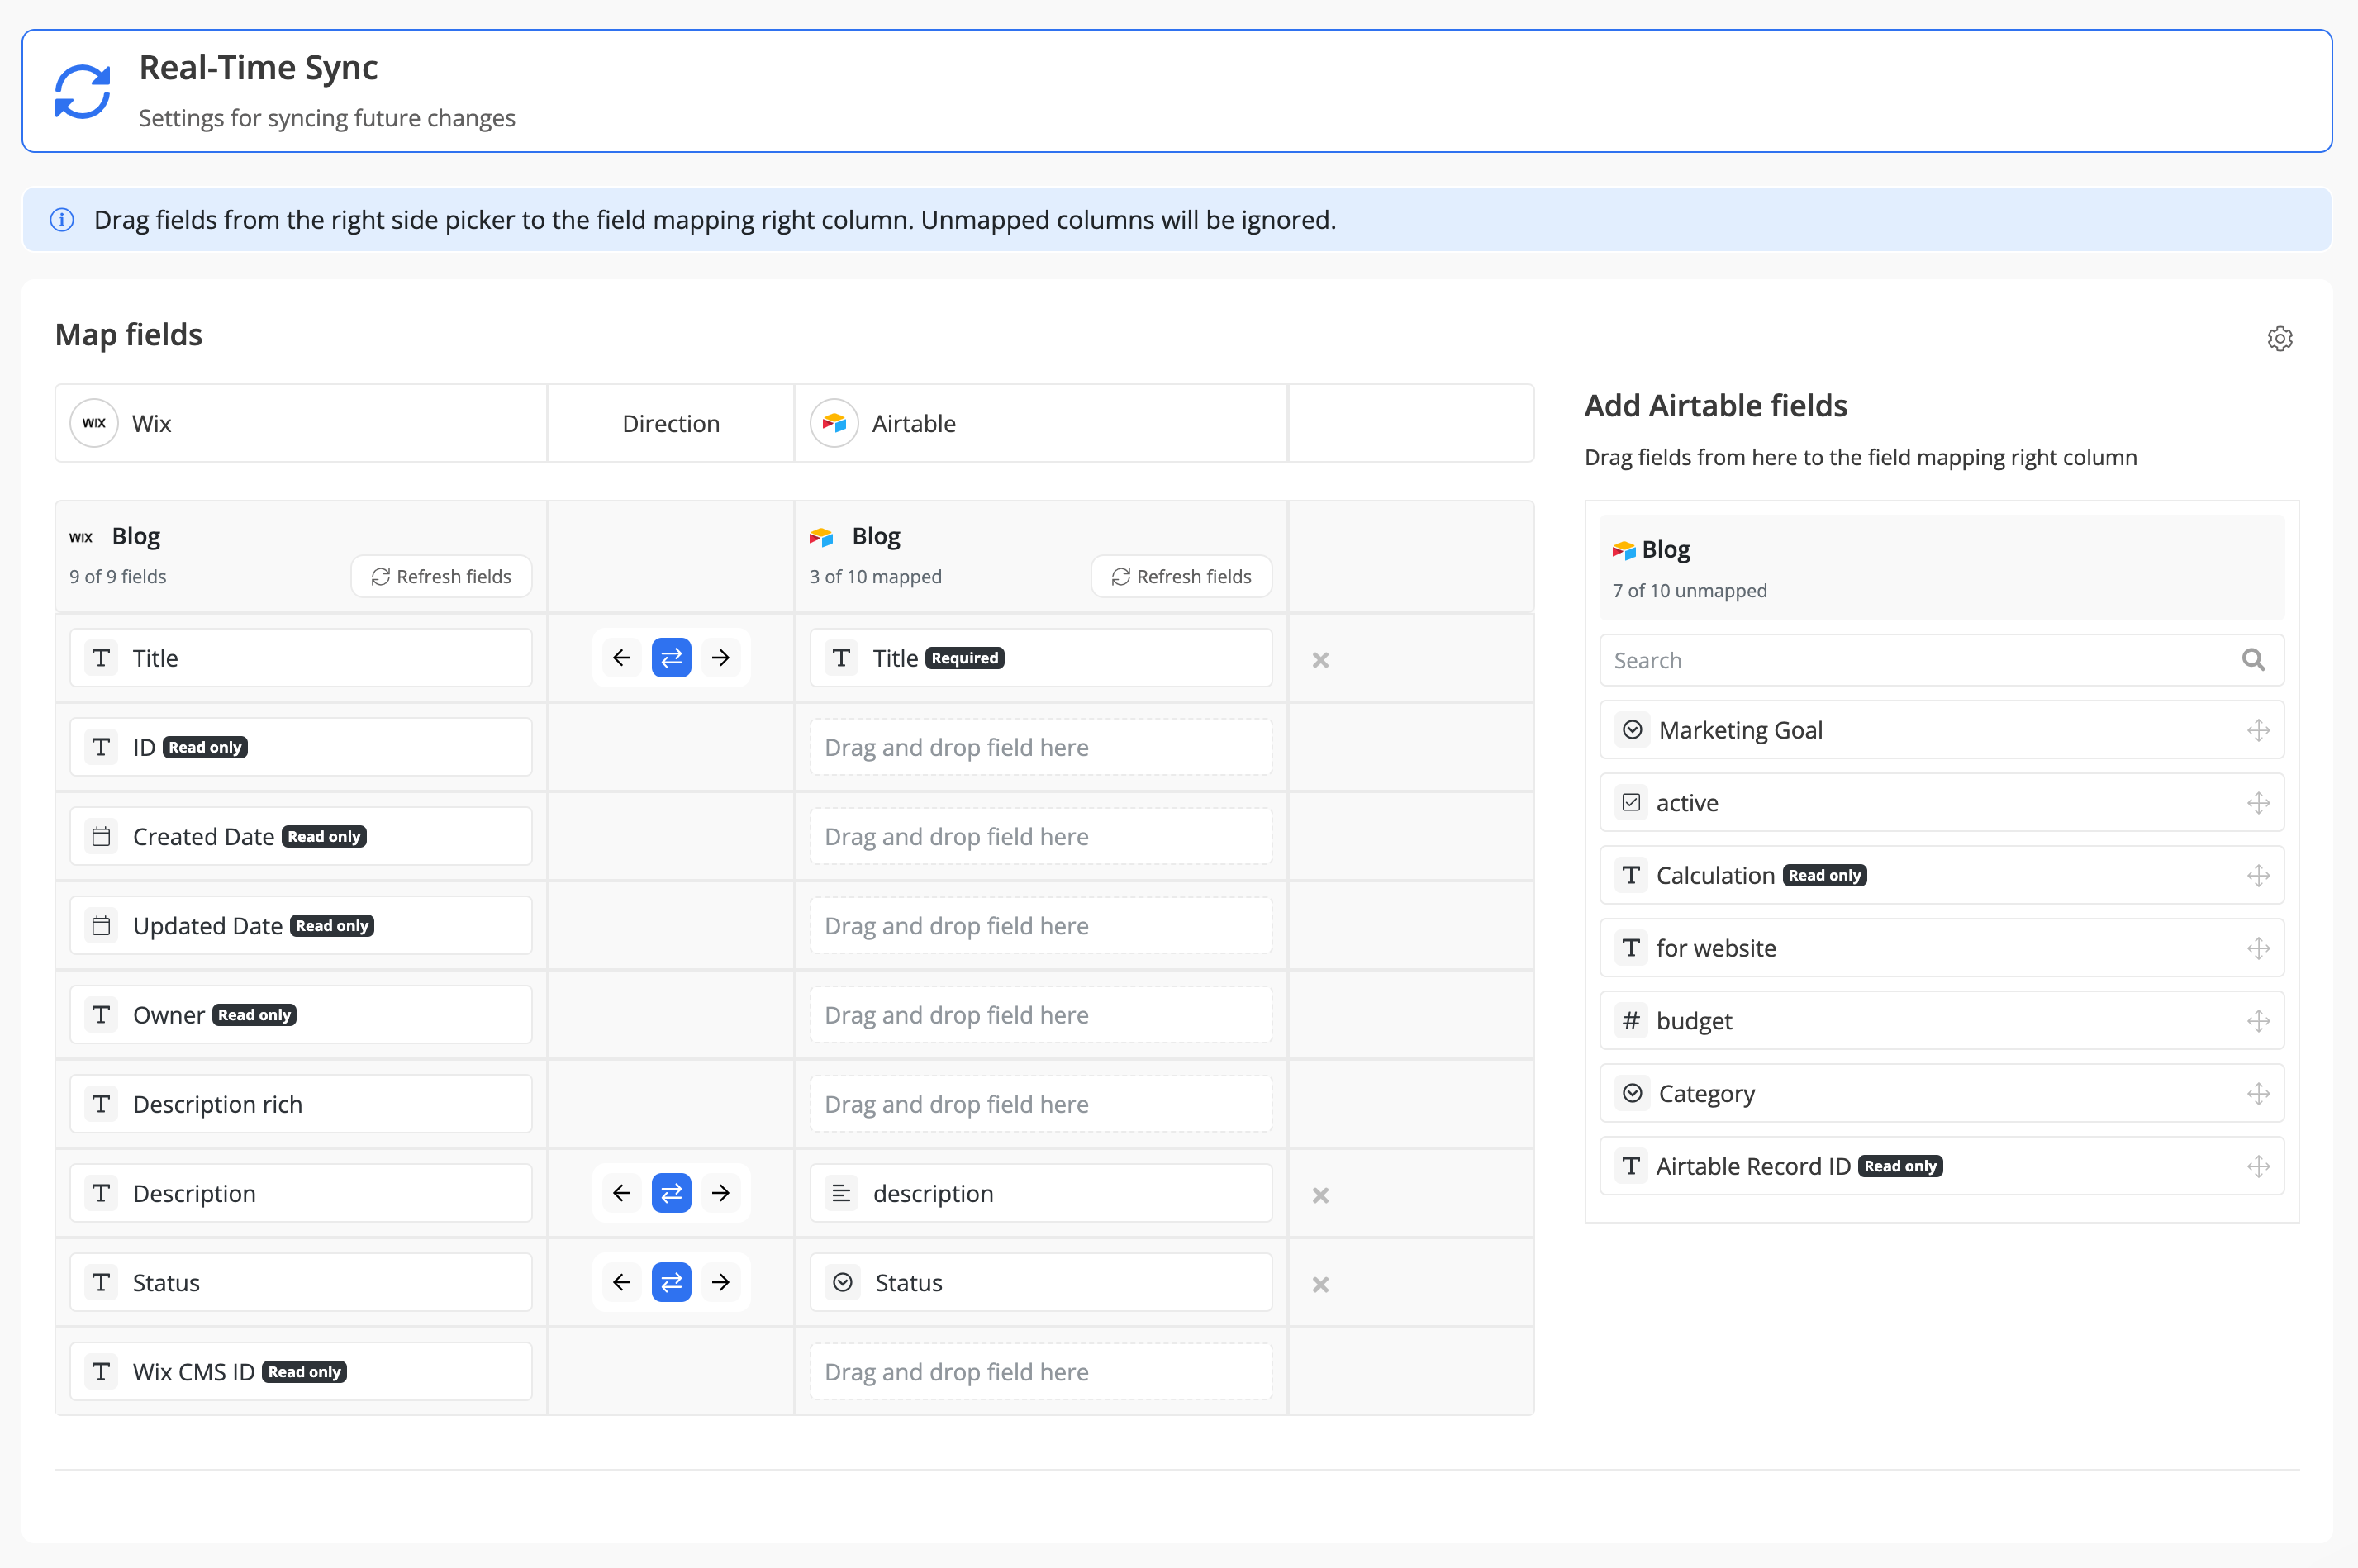Screen dimensions: 2358x1568
Task: Select the Wix Status field
Action: click(301, 1282)
